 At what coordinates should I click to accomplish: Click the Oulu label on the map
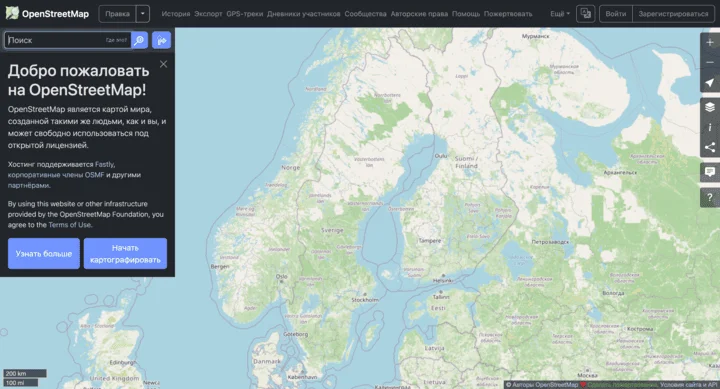441,156
